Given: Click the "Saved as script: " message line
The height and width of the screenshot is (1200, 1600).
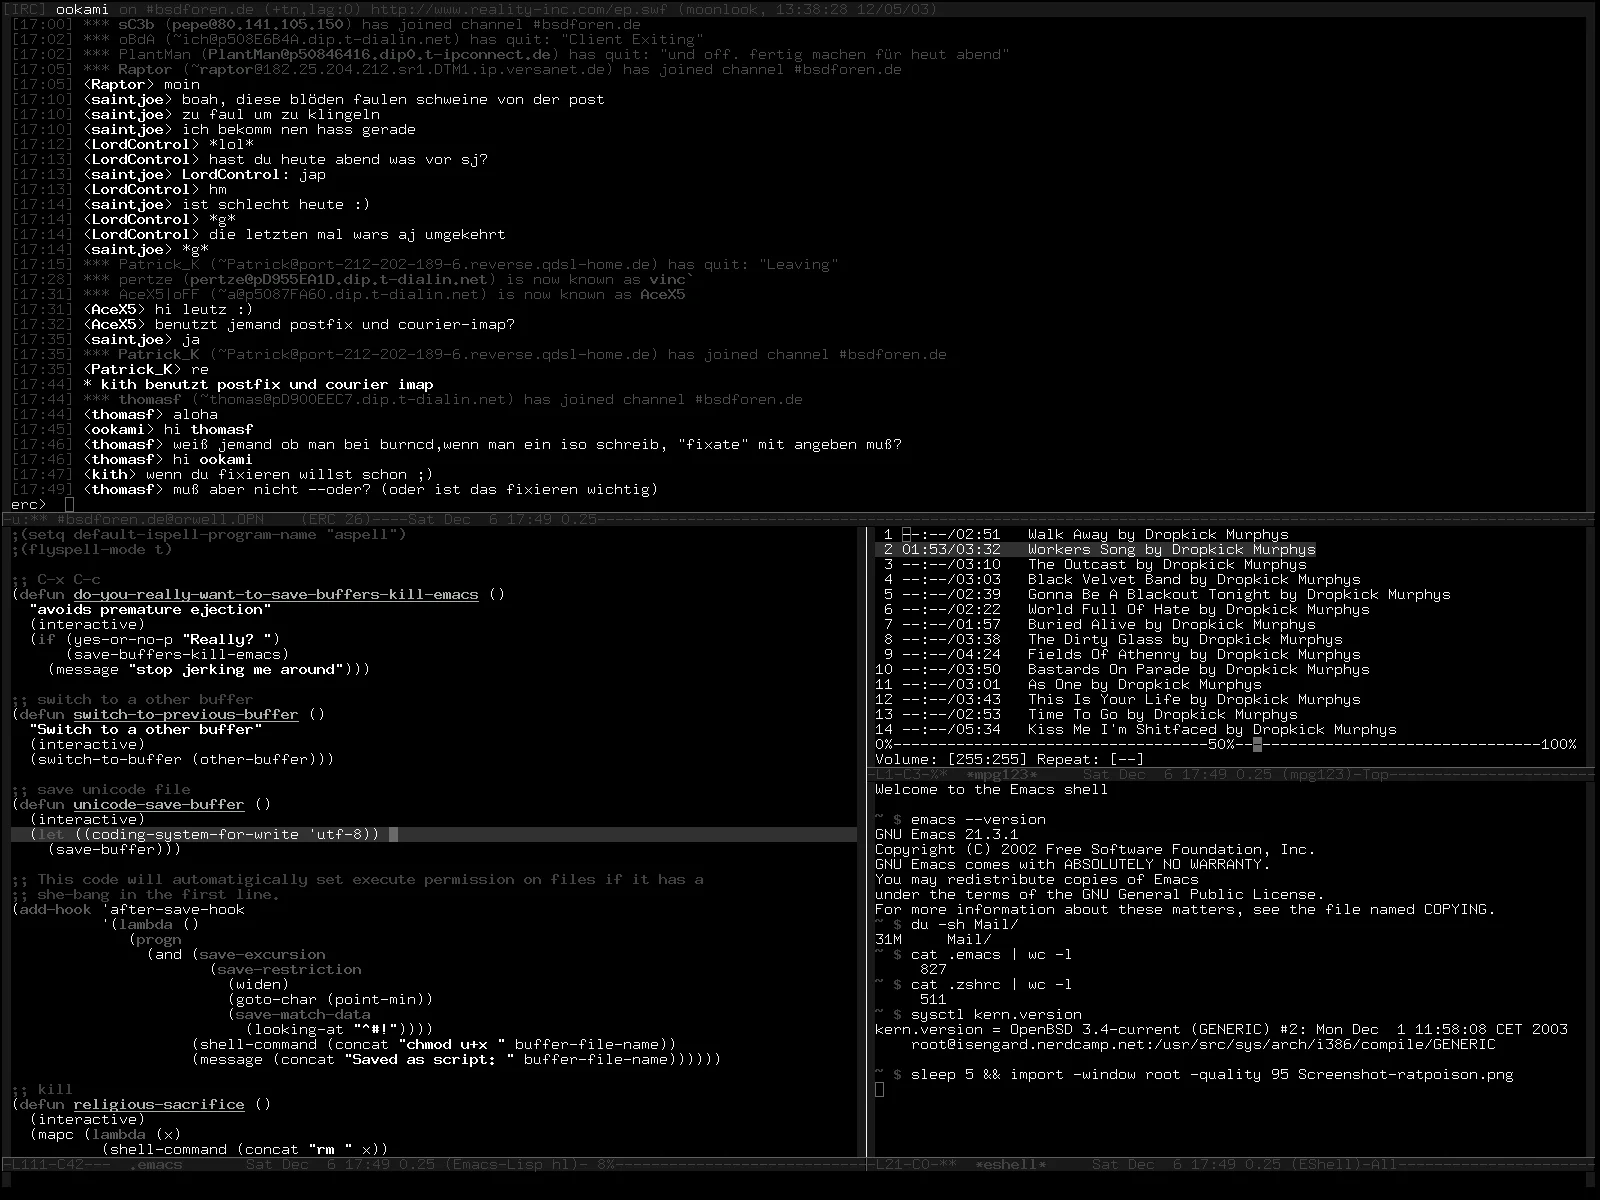Looking at the screenshot, I should point(456,1059).
